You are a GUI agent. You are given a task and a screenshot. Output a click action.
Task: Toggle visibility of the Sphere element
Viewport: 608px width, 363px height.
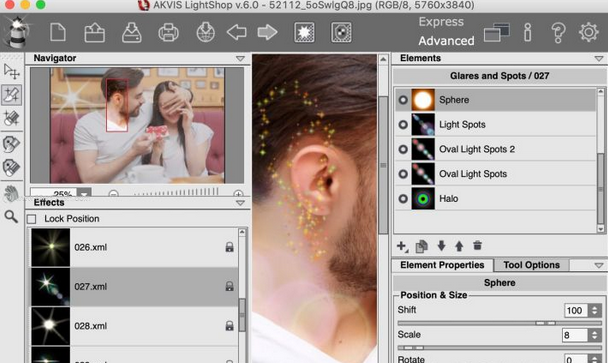pyautogui.click(x=403, y=100)
